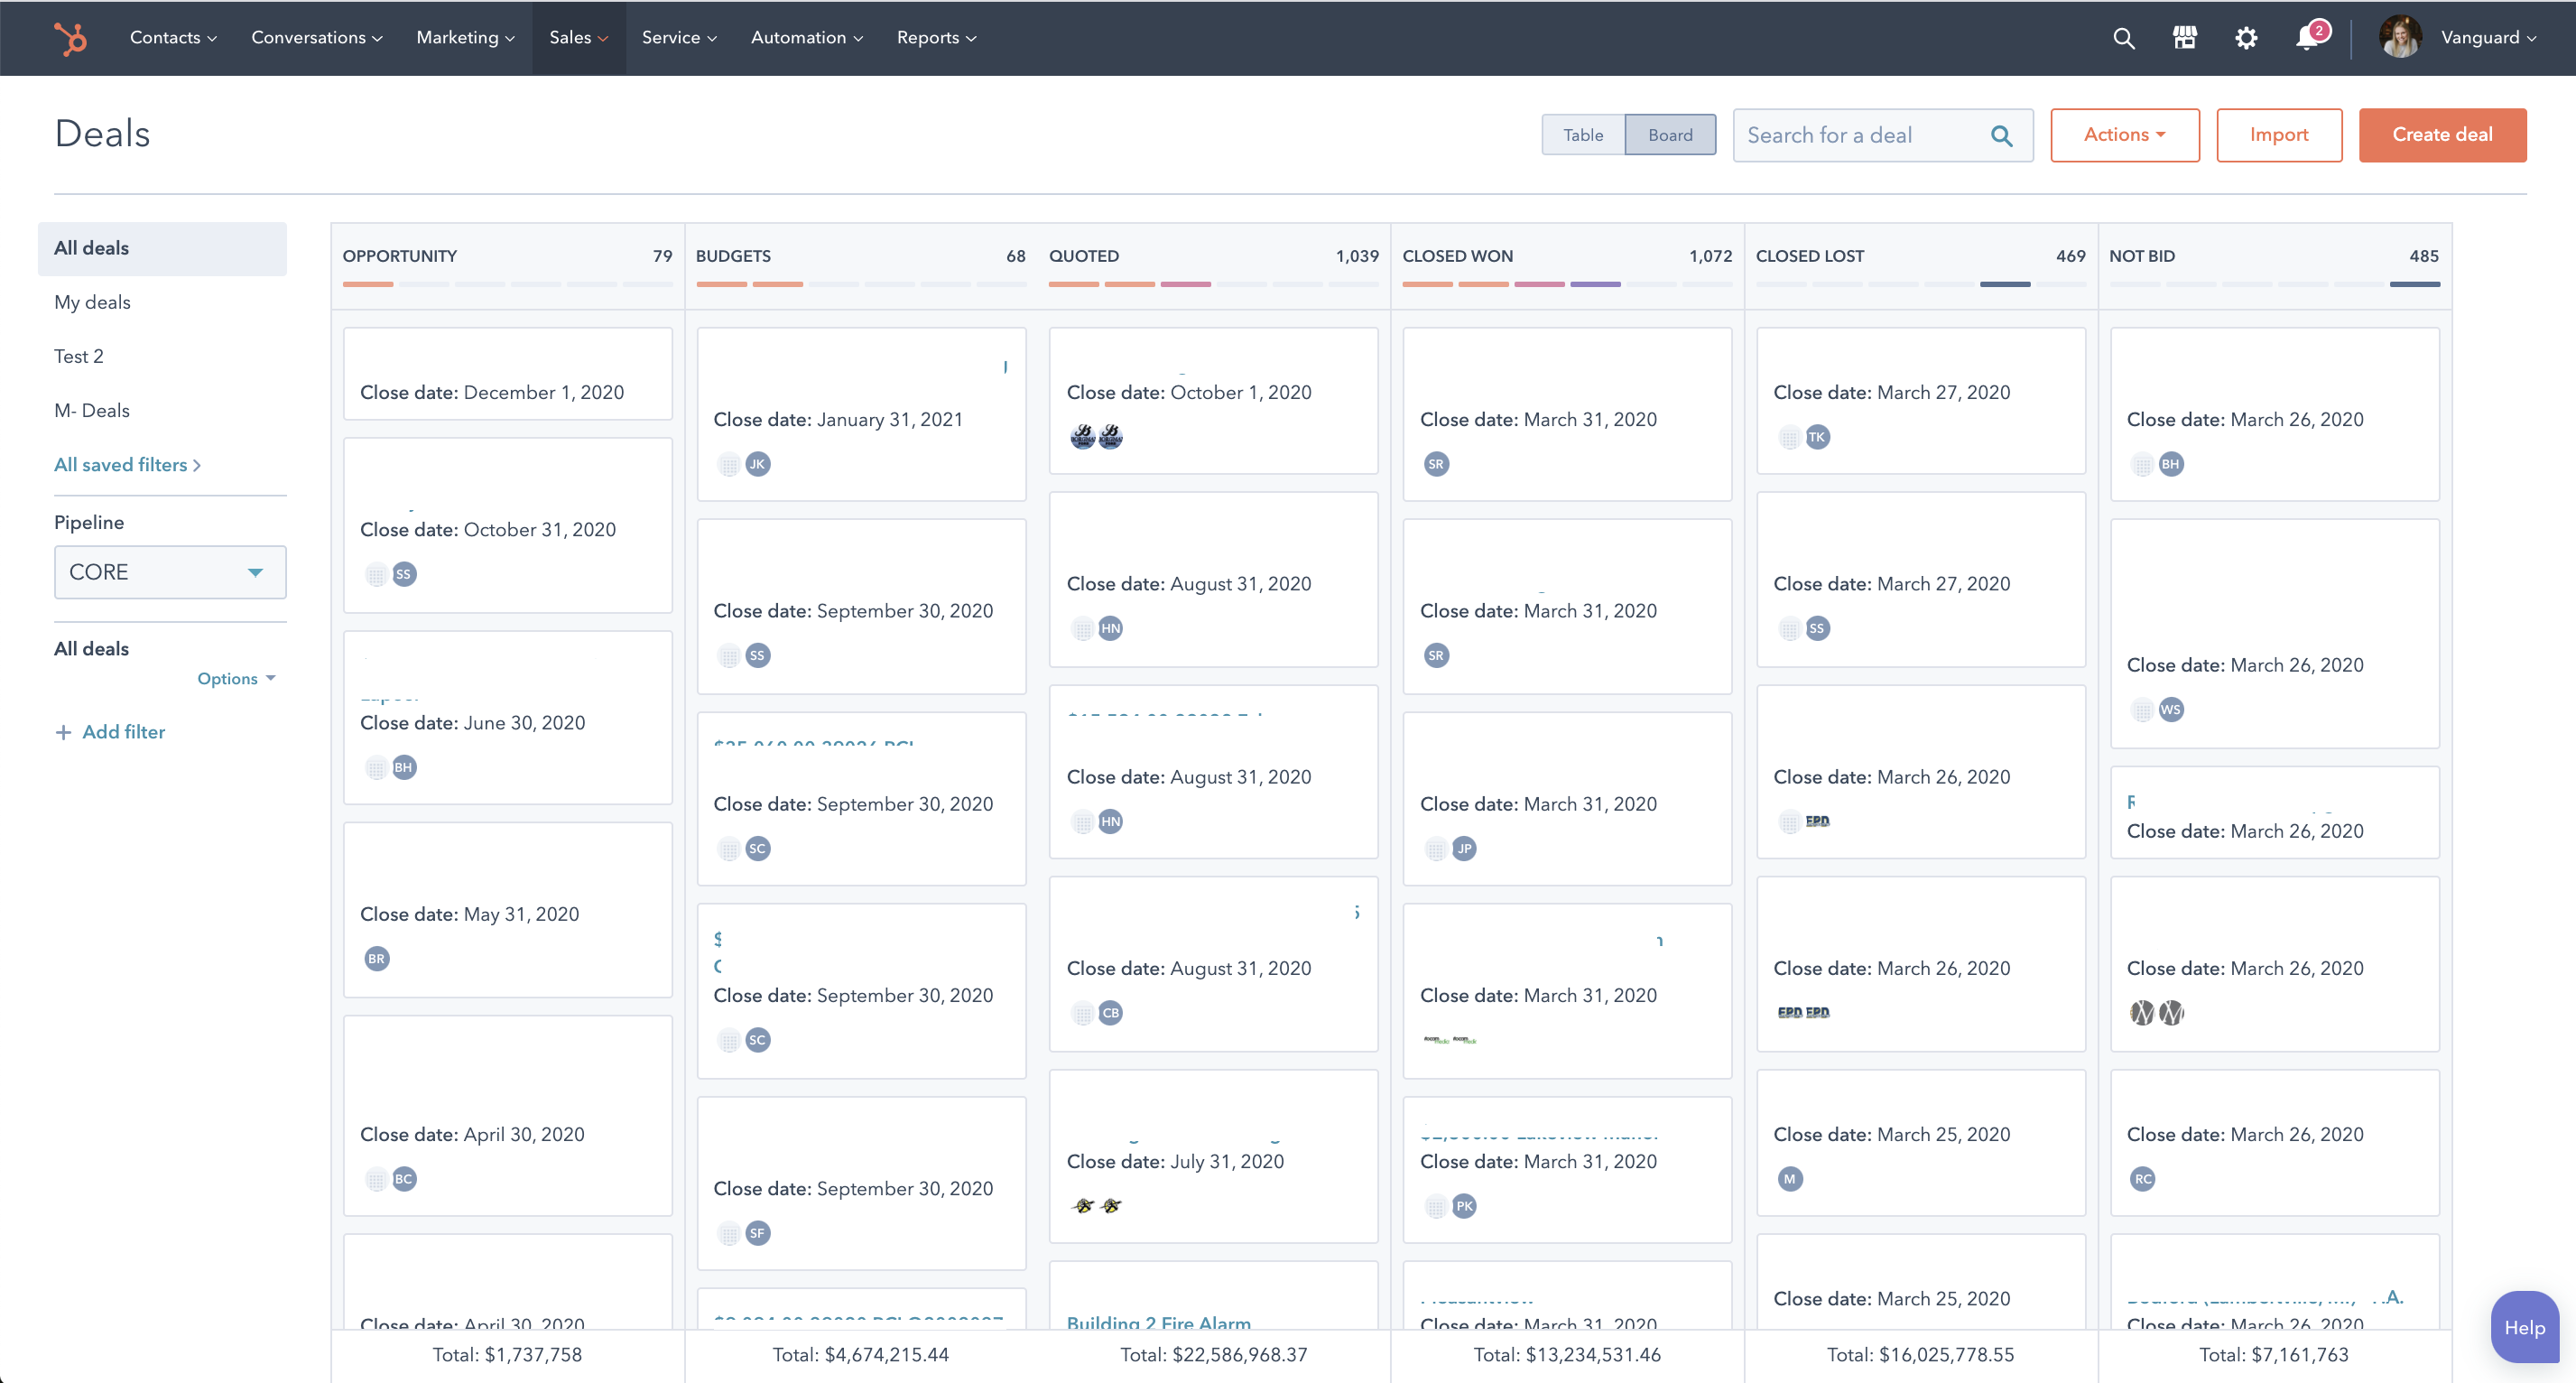Image resolution: width=2576 pixels, height=1383 pixels.
Task: Click the magnifier in the deal search bar
Action: point(2004,135)
